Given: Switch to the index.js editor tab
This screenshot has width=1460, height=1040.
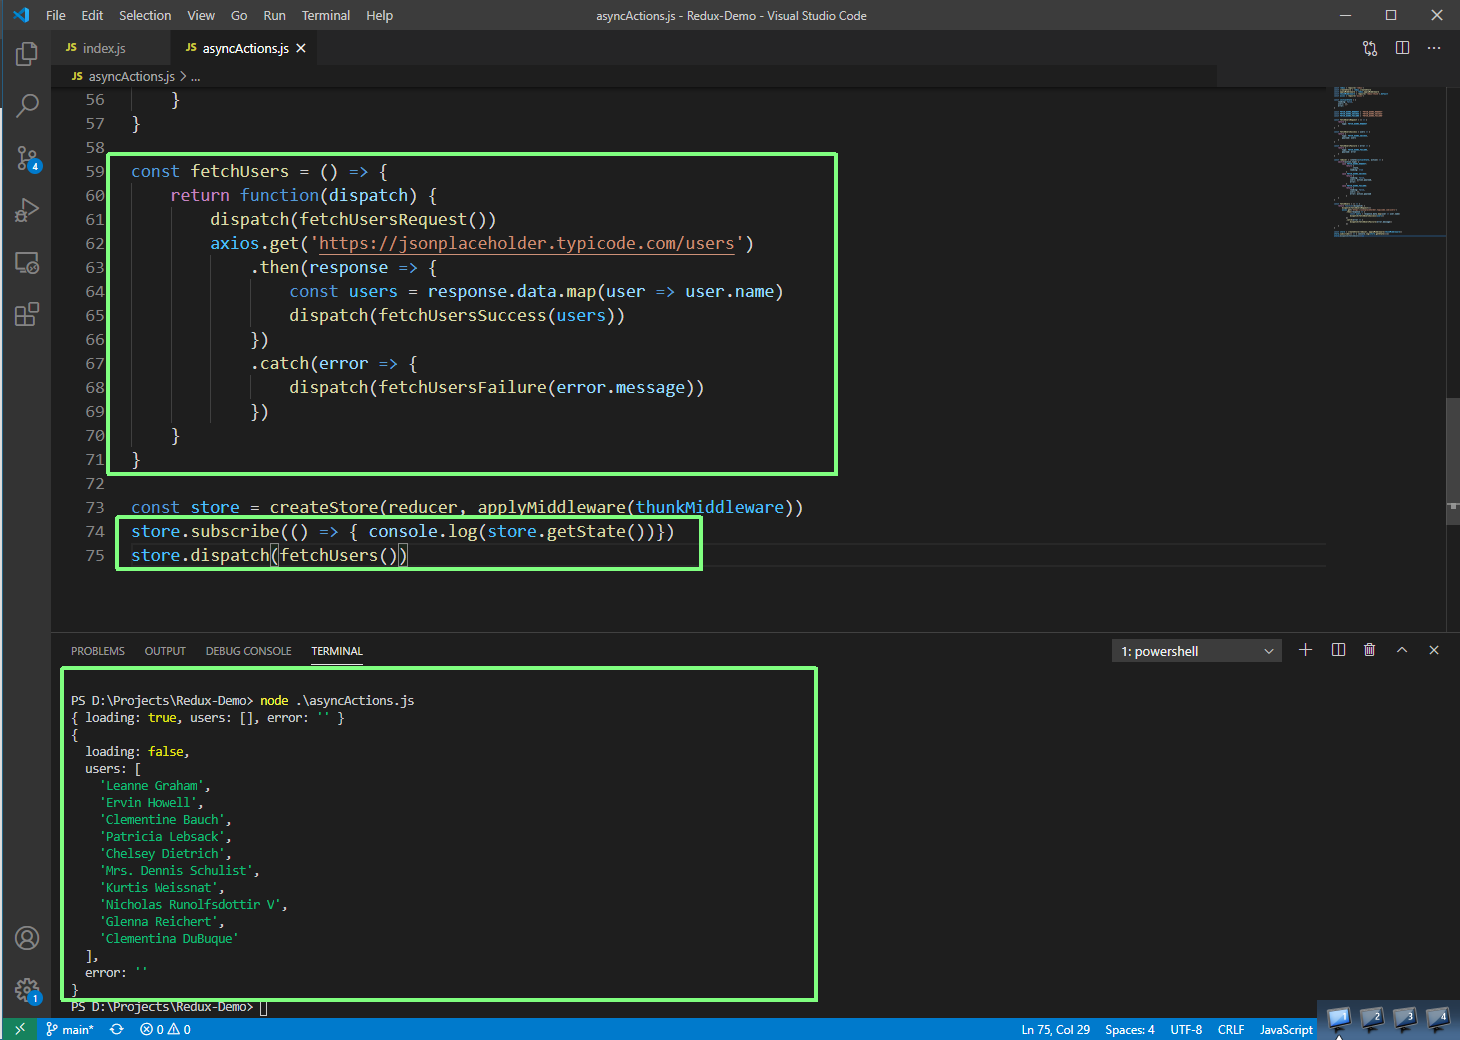Looking at the screenshot, I should 111,48.
